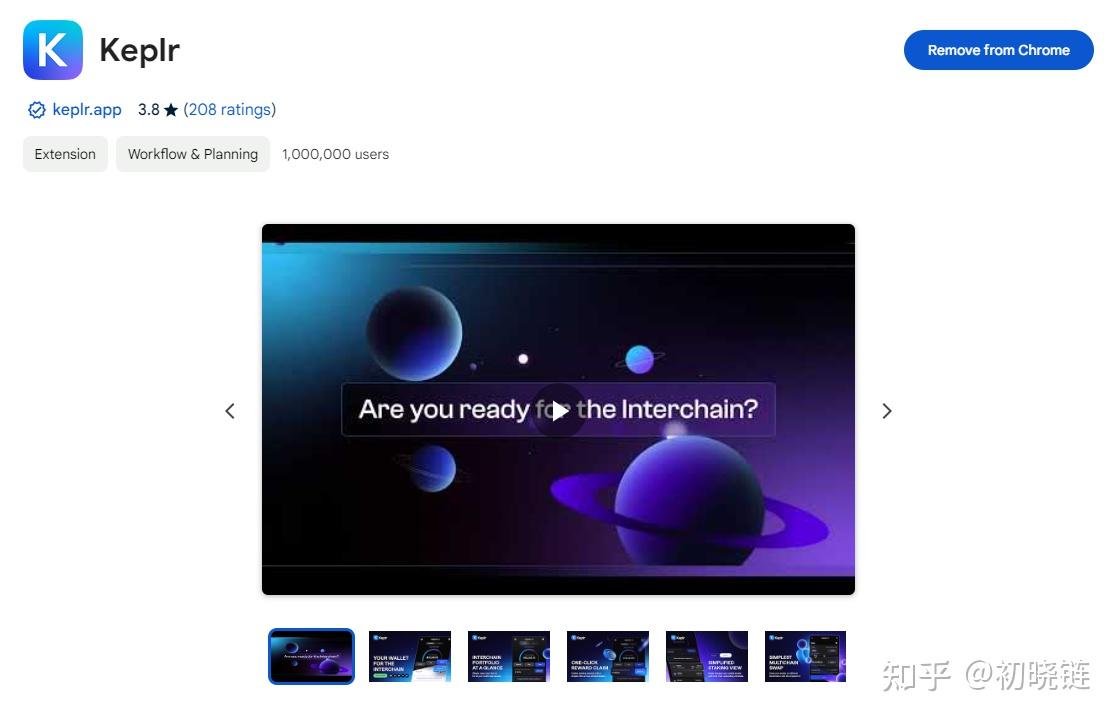Go to the previous screenshot with left arrow
Image resolution: width=1119 pixels, height=722 pixels.
point(230,411)
